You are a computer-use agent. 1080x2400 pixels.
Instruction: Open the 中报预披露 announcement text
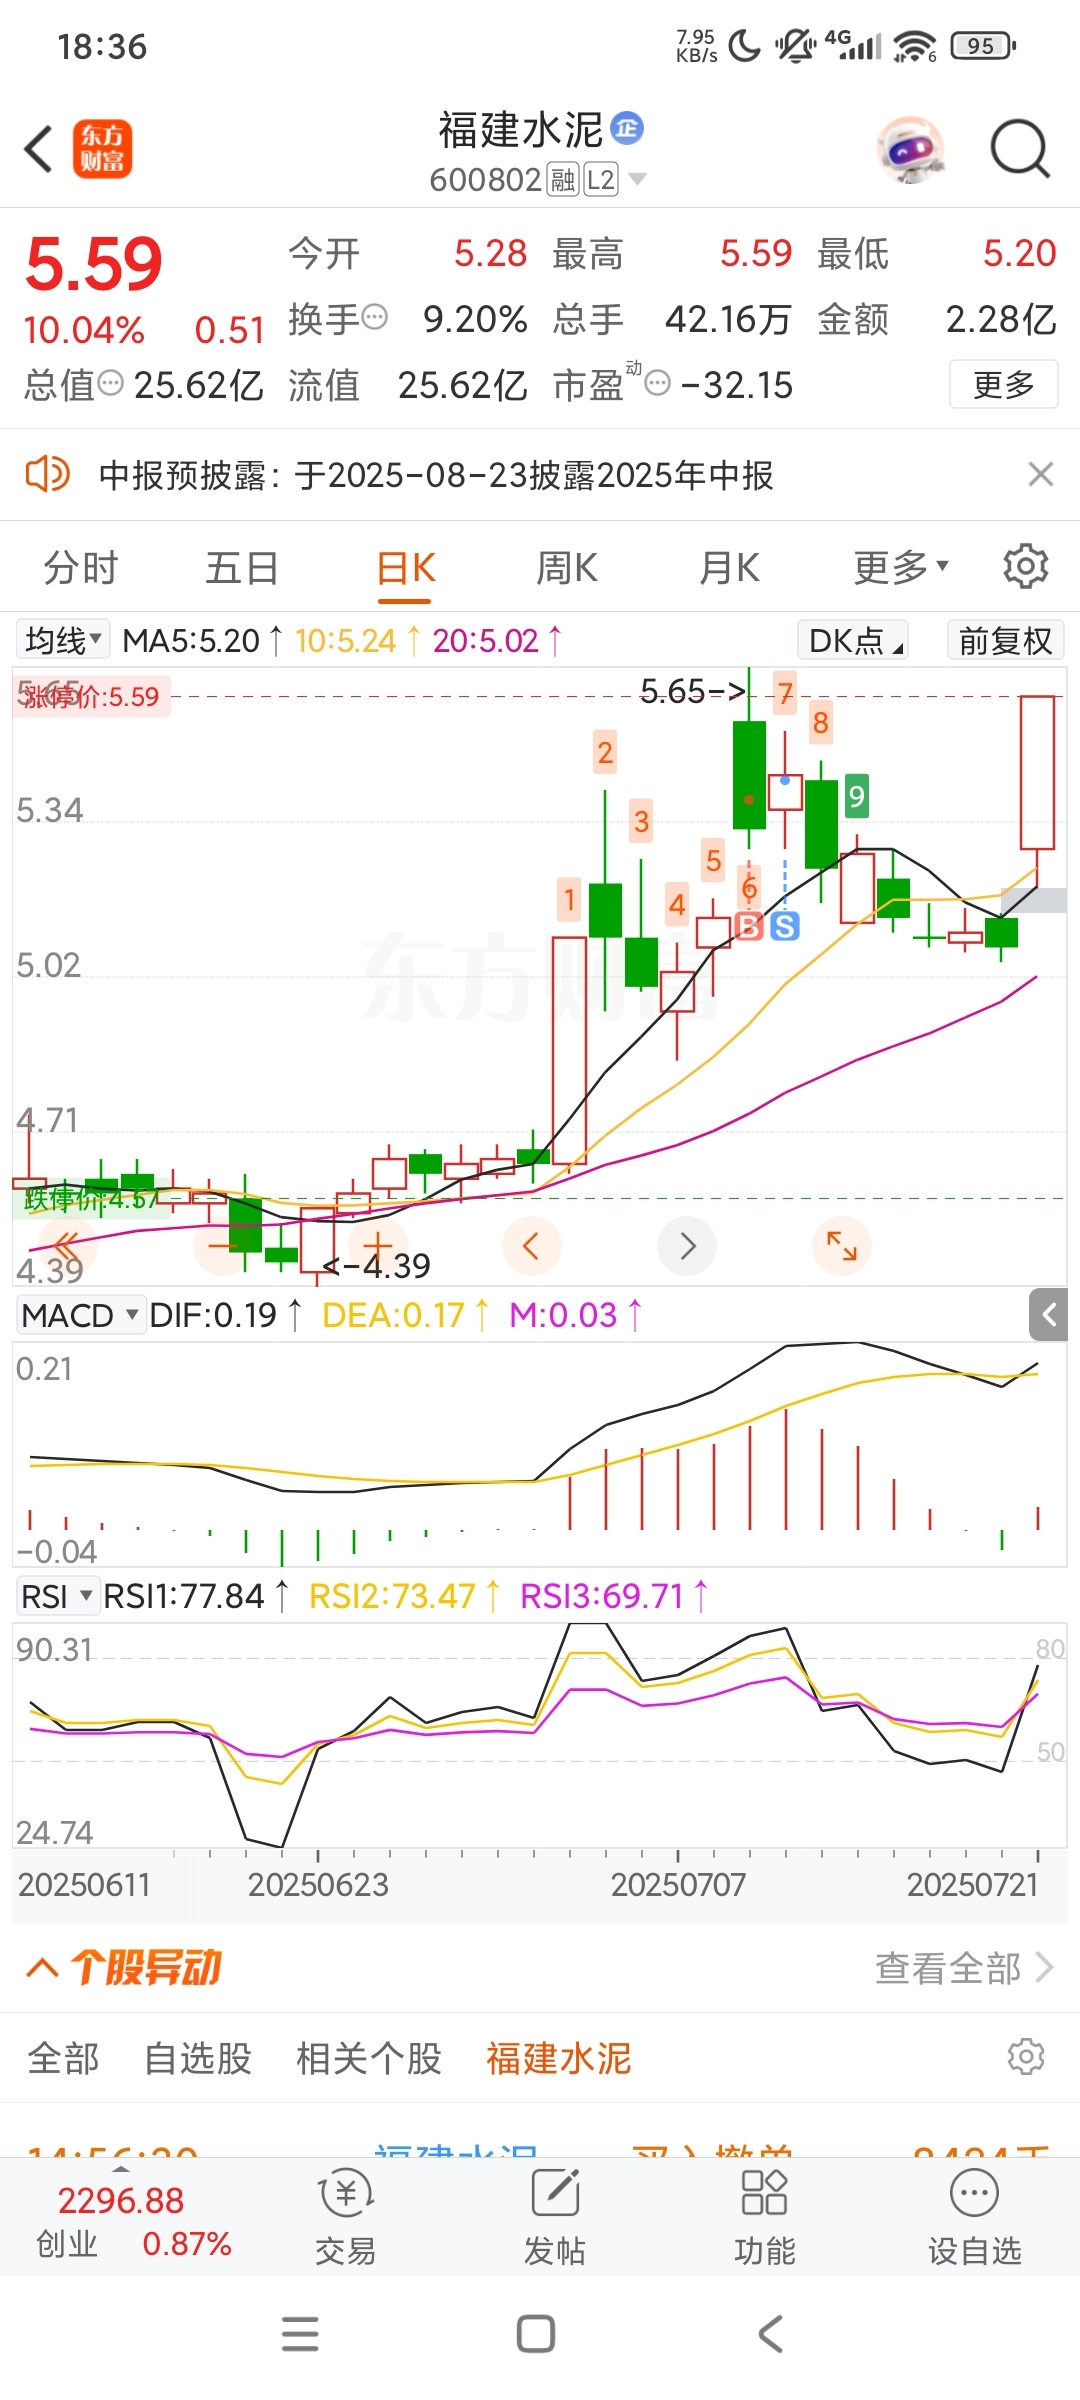[x=436, y=475]
